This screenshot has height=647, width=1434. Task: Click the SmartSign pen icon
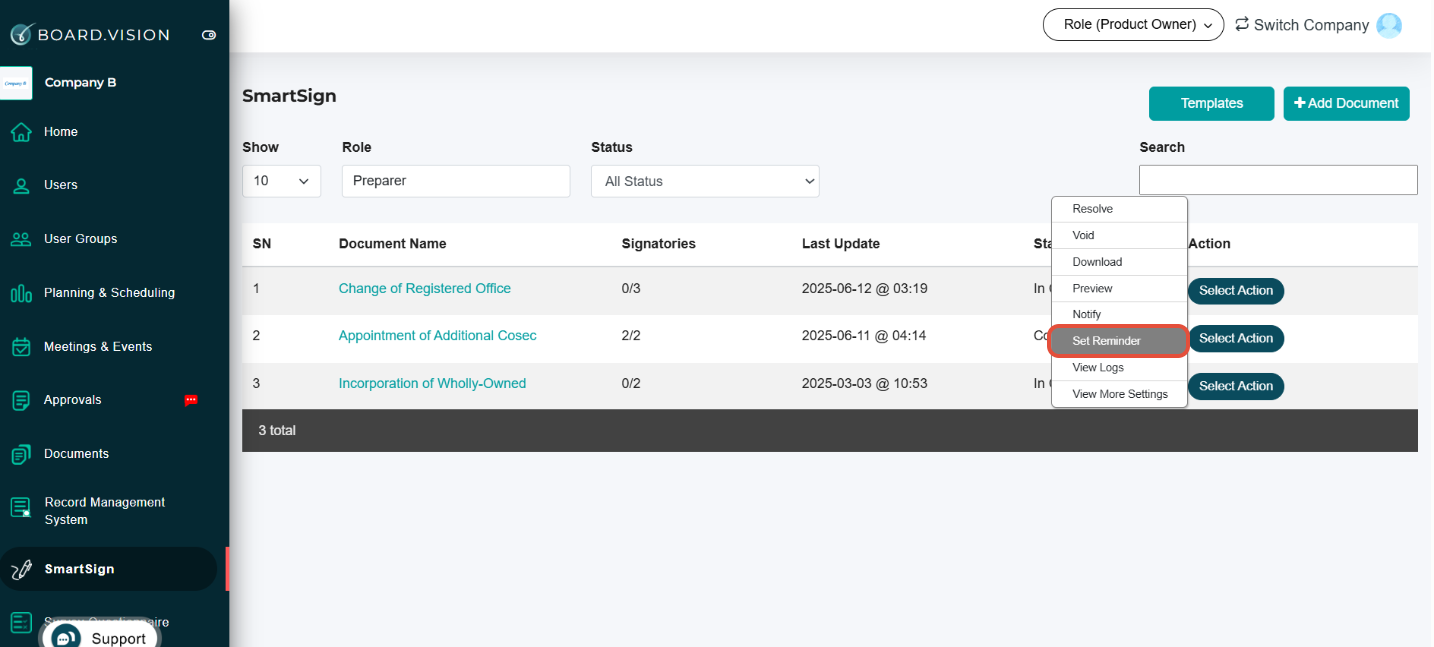coord(21,570)
